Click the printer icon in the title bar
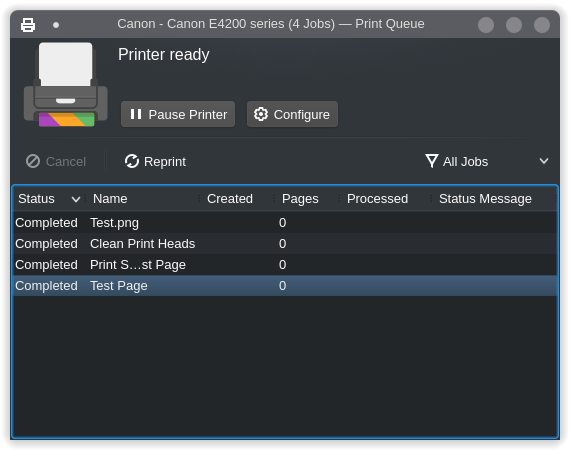570x450 pixels. tap(28, 25)
